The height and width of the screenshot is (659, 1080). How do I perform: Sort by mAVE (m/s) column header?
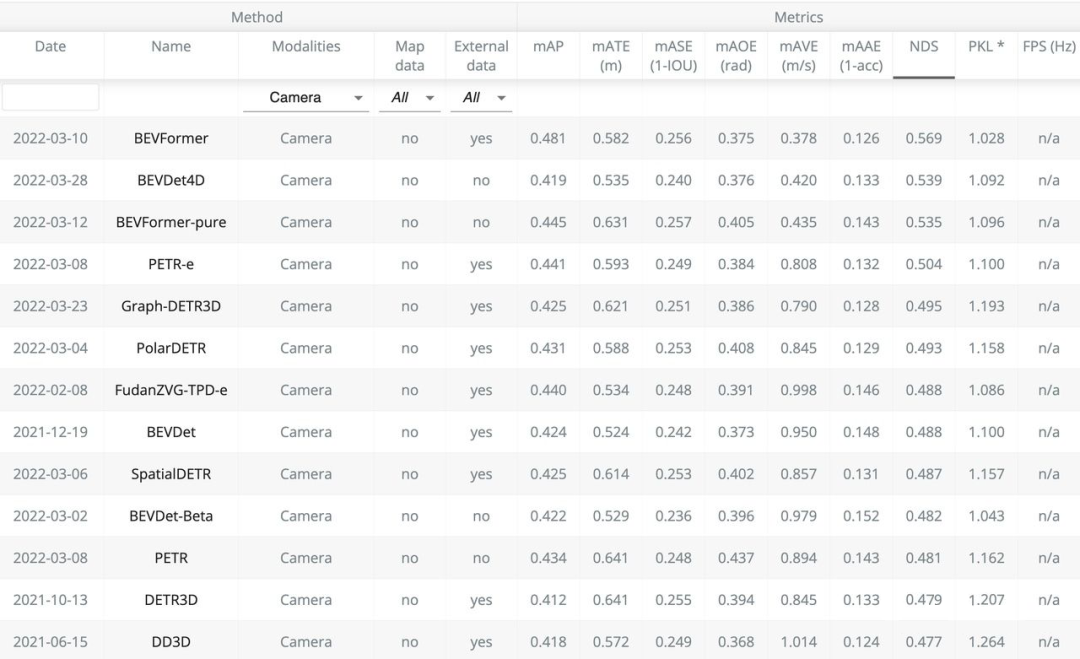pos(799,56)
